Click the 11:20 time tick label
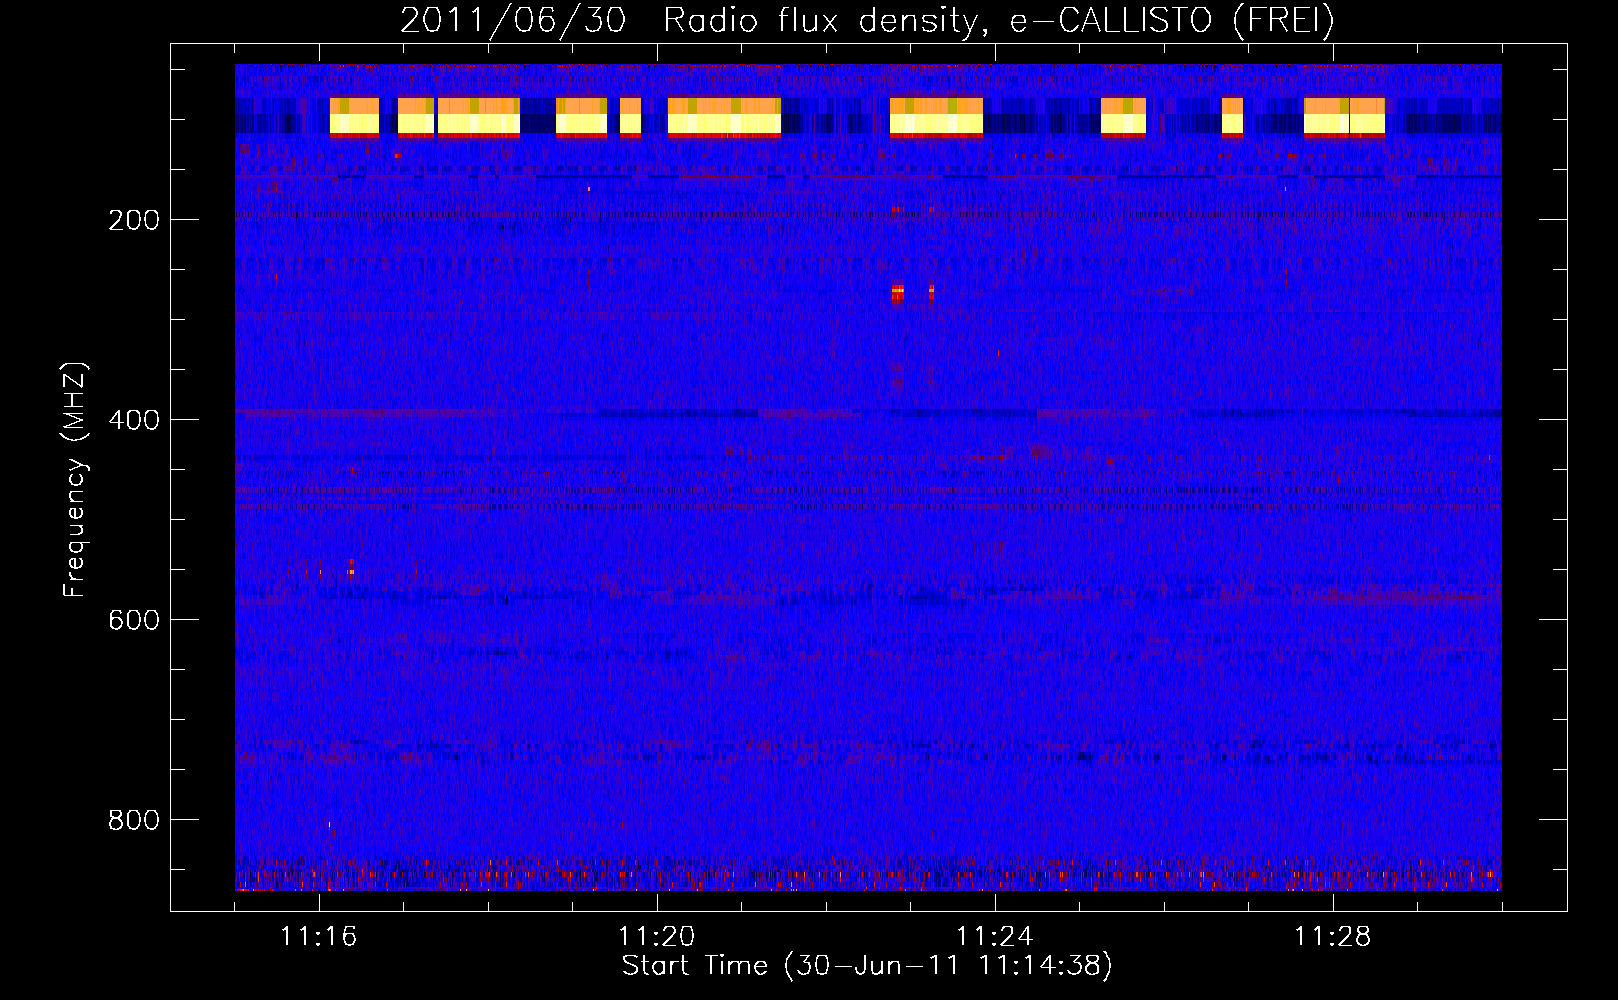 click(657, 937)
